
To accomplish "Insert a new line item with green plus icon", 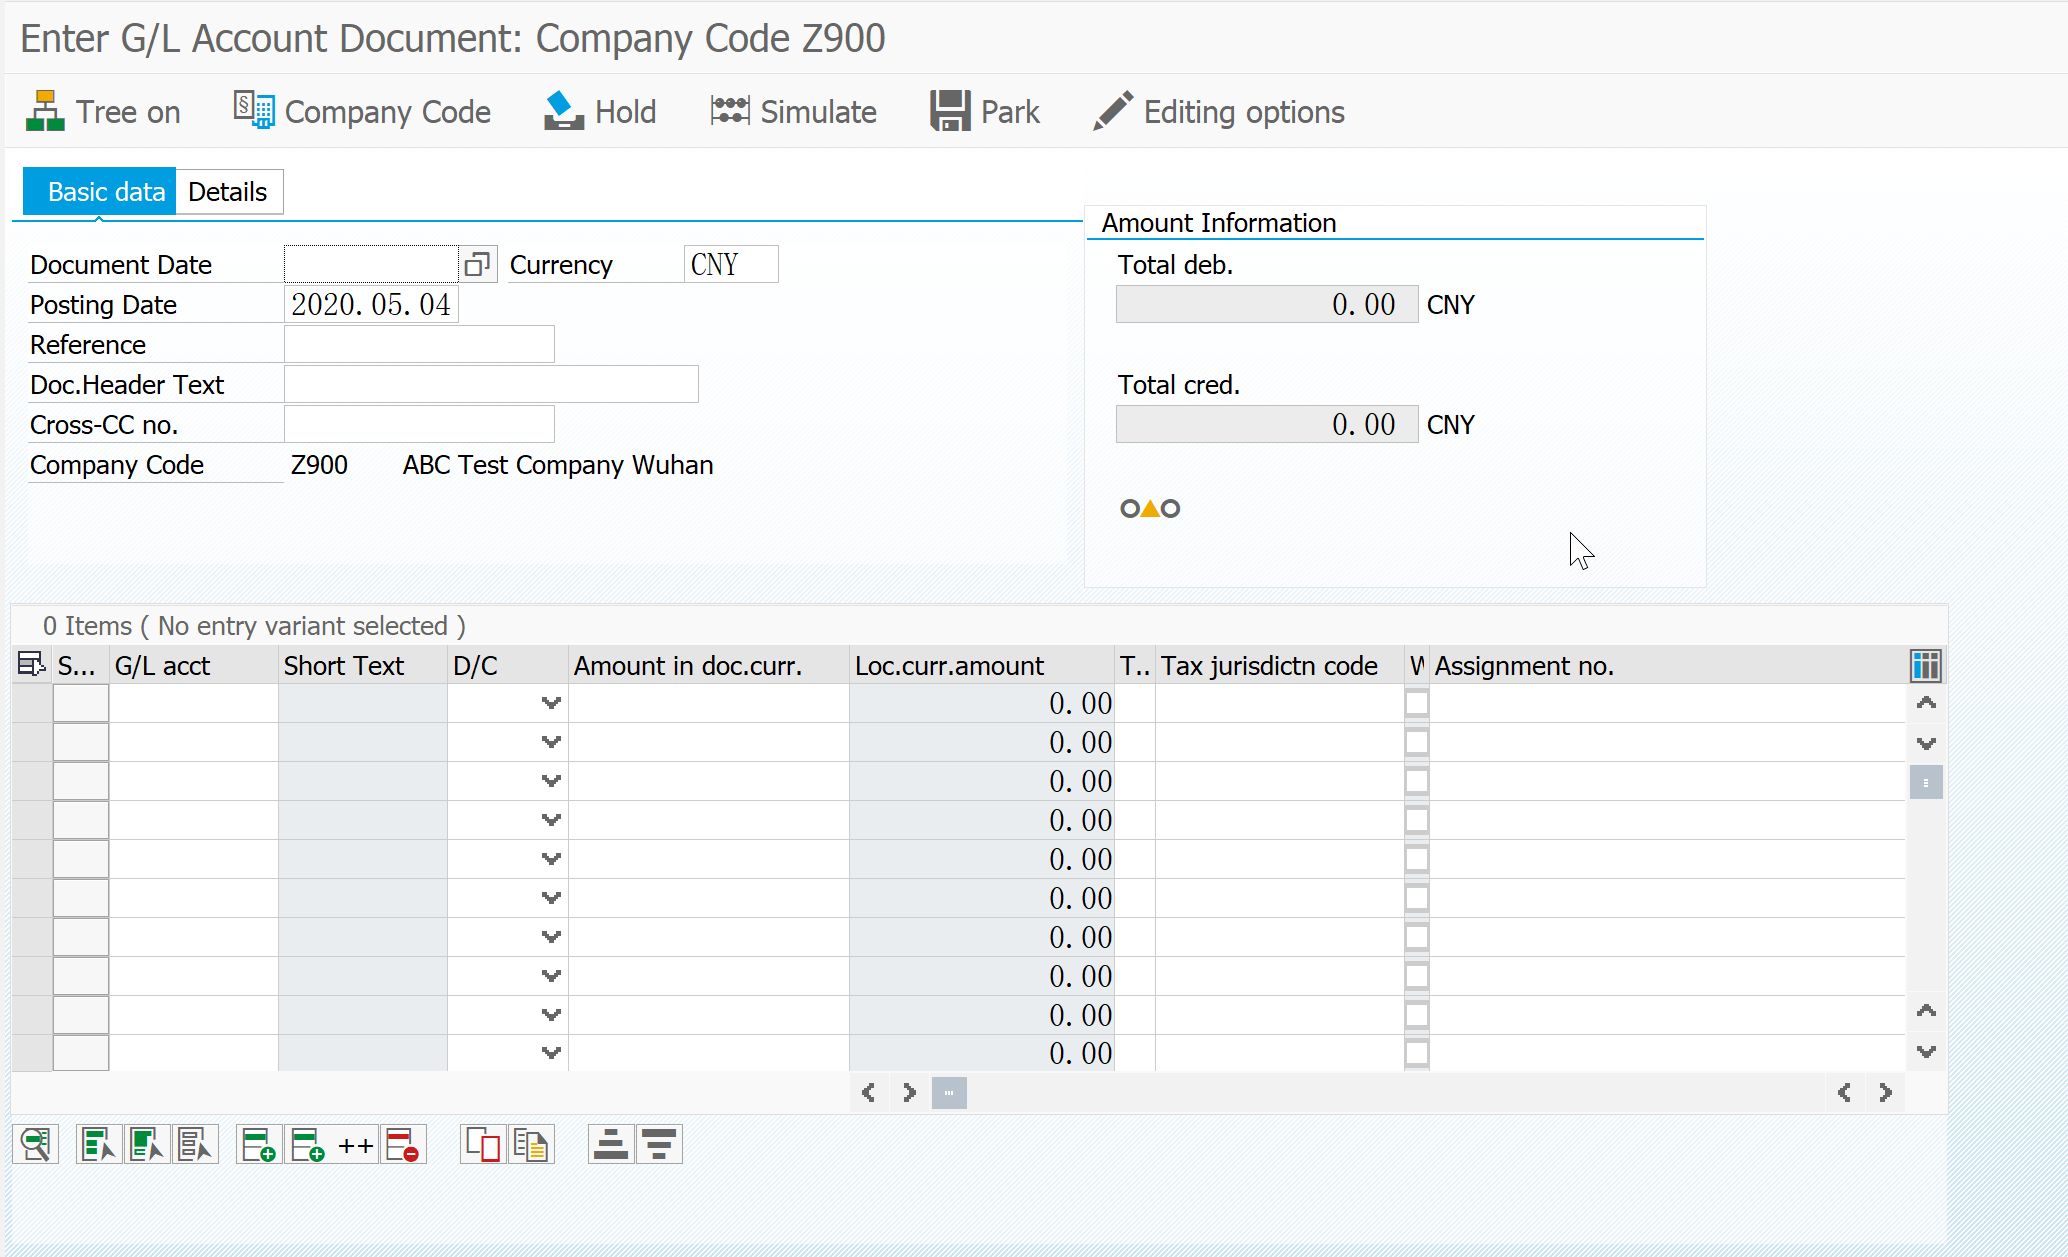I will click(258, 1144).
